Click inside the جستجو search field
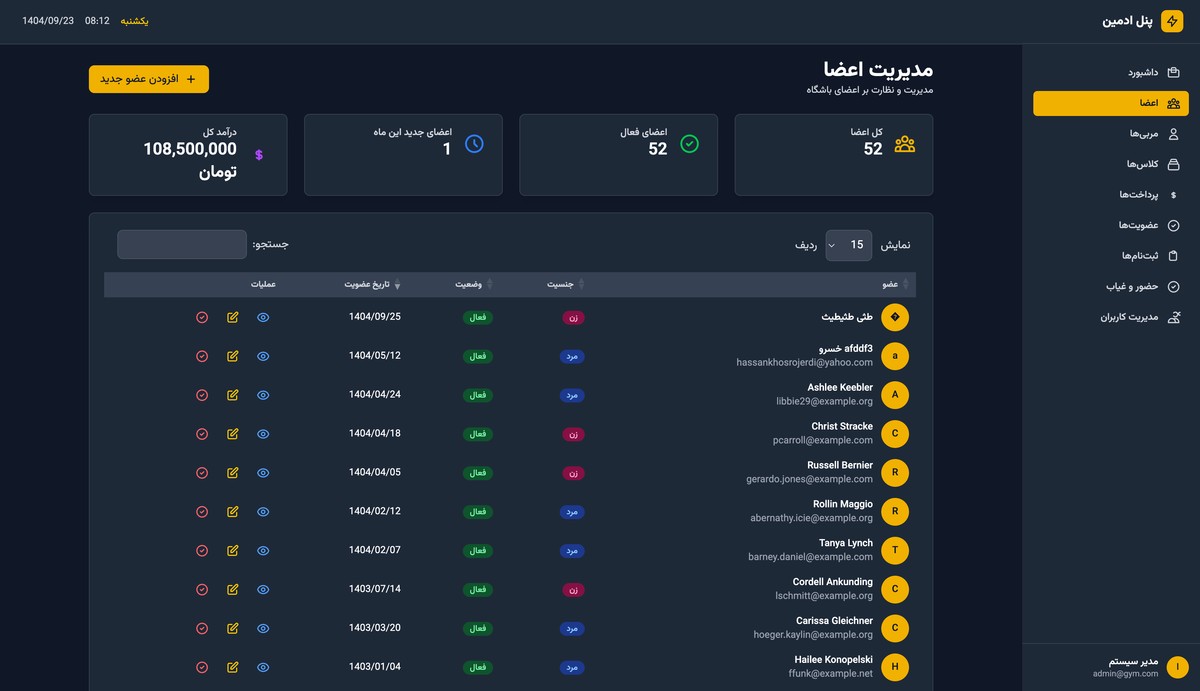 [x=181, y=244]
